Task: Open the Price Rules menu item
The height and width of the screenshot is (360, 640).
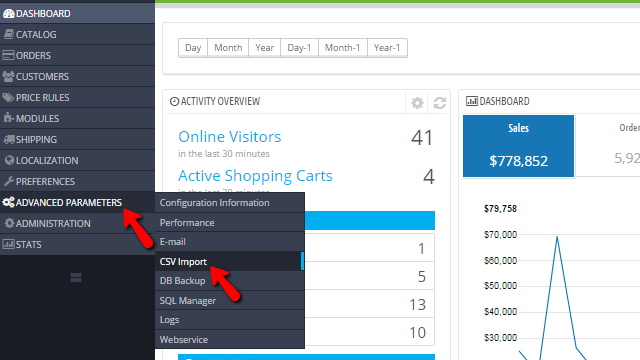Action: (x=78, y=98)
